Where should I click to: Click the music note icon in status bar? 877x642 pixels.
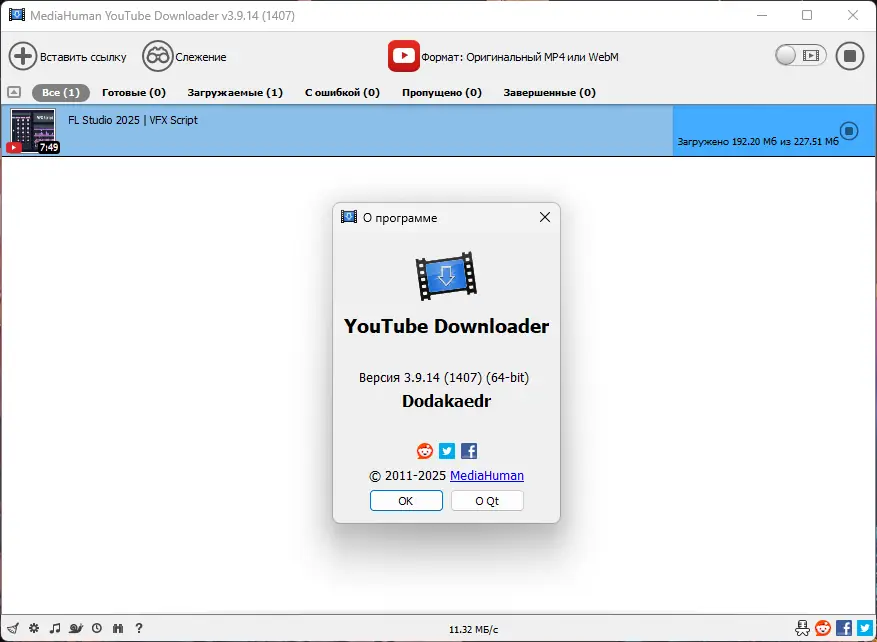pos(55,628)
